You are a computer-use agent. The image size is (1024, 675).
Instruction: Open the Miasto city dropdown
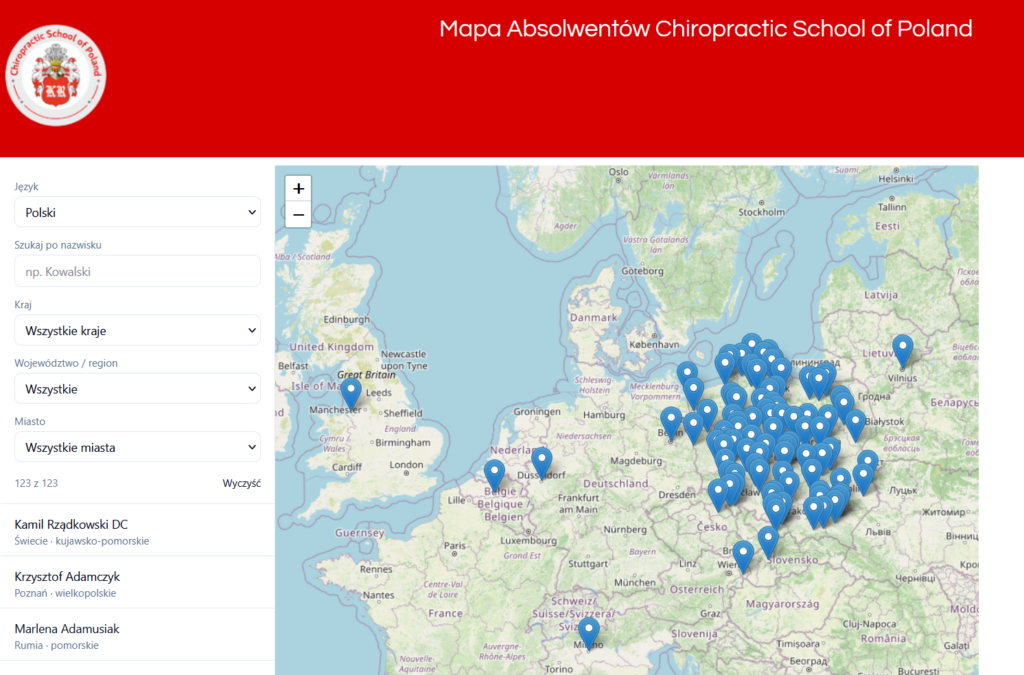coord(137,447)
